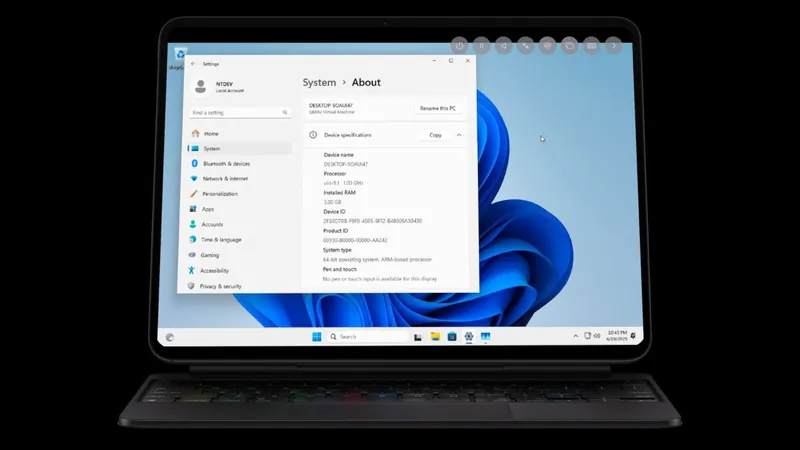Click the Device ID value text
Image resolution: width=800 pixels, height=450 pixels.
pos(372,221)
